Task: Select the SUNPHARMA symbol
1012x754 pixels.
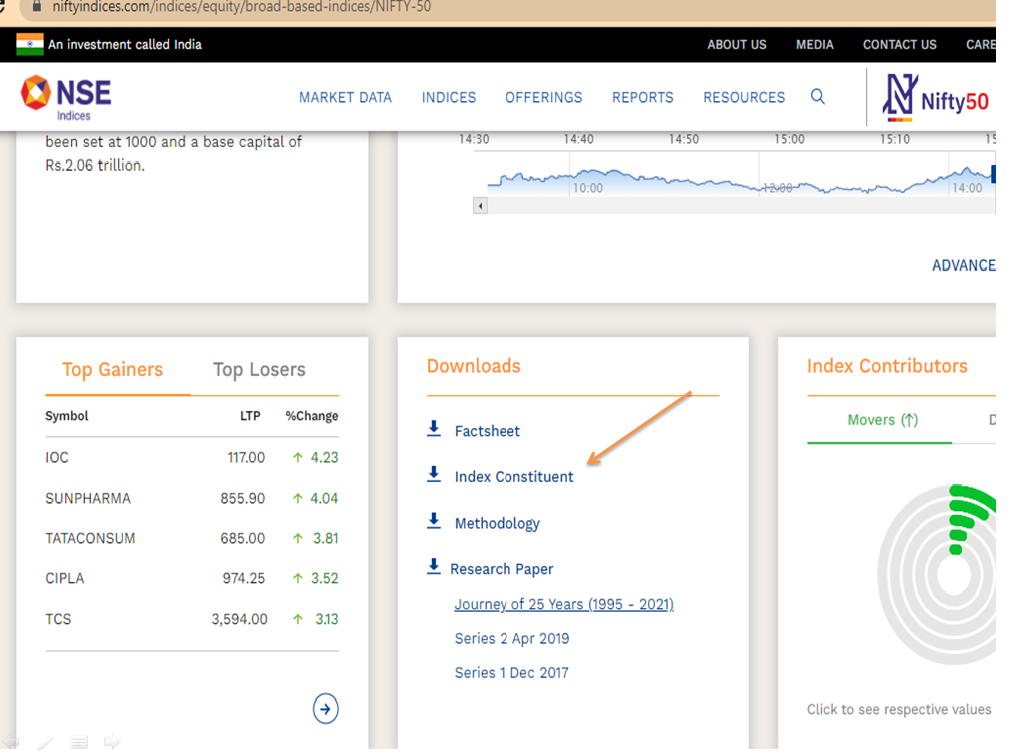Action: 88,498
